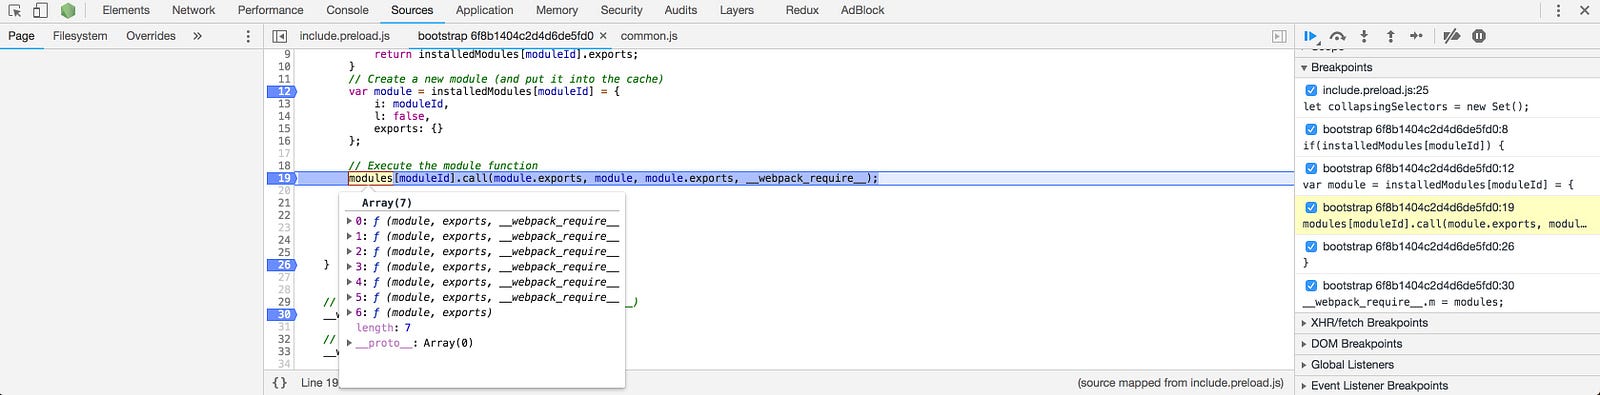Step into next function call
The height and width of the screenshot is (395, 1600).
[x=1364, y=36]
